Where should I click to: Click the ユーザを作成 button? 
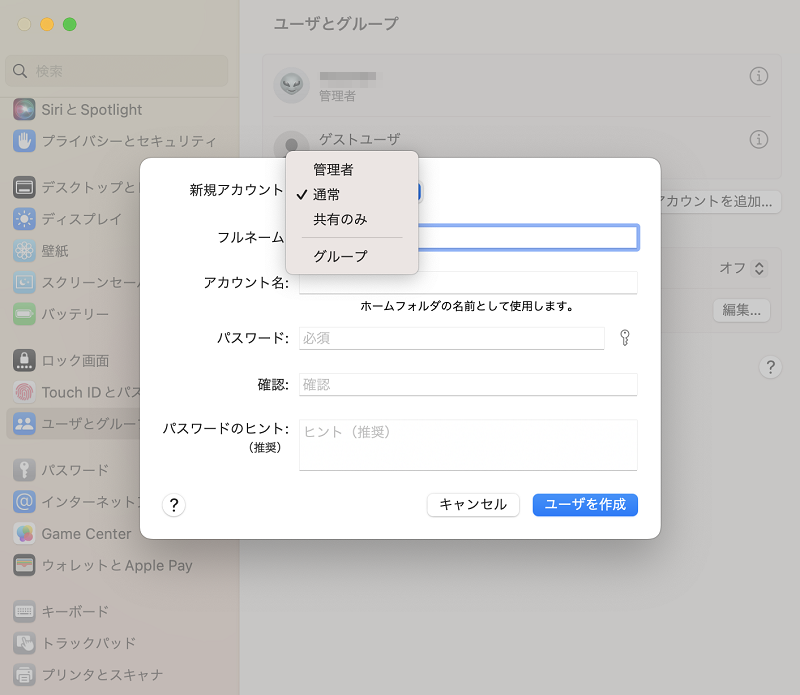tap(585, 505)
